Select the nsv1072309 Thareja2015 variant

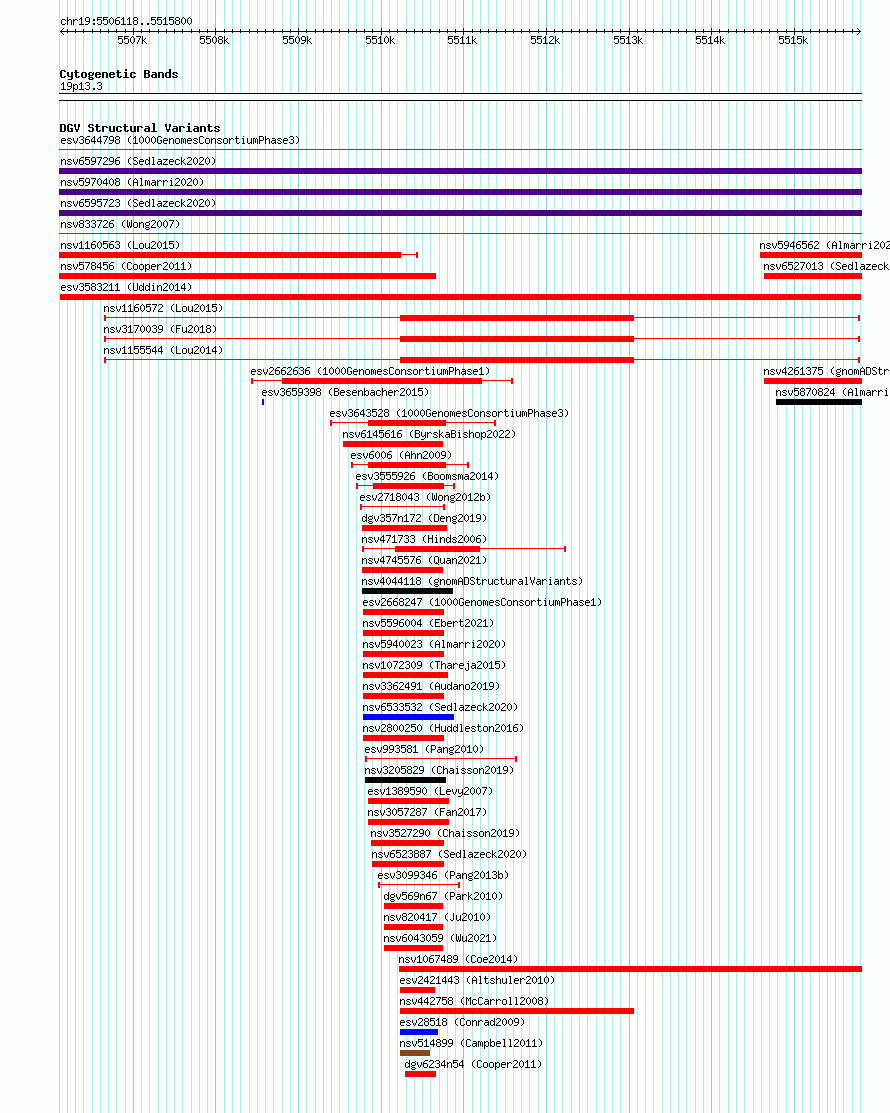434,665
